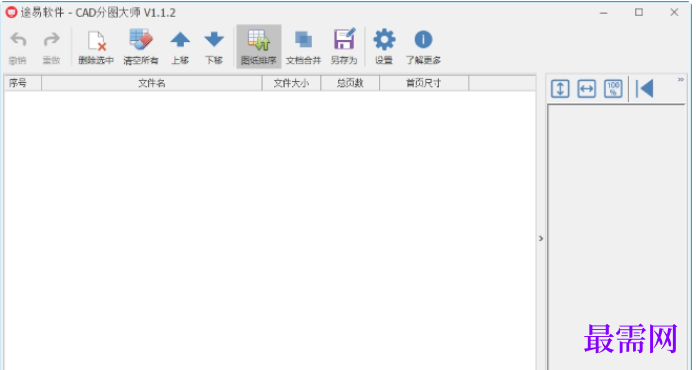This screenshot has width=696, height=370.
Task: Expand preview toolbar overflow chevron
Action: tap(680, 80)
